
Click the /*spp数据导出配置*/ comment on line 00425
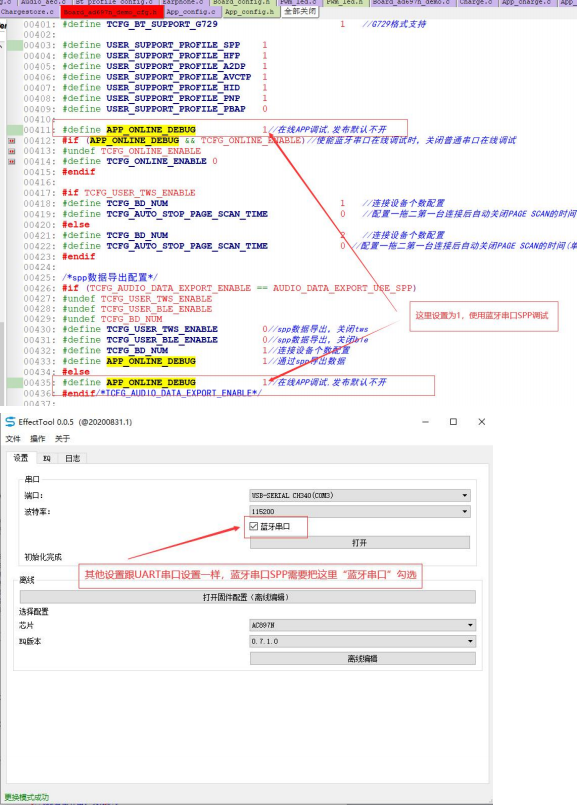(x=110, y=277)
